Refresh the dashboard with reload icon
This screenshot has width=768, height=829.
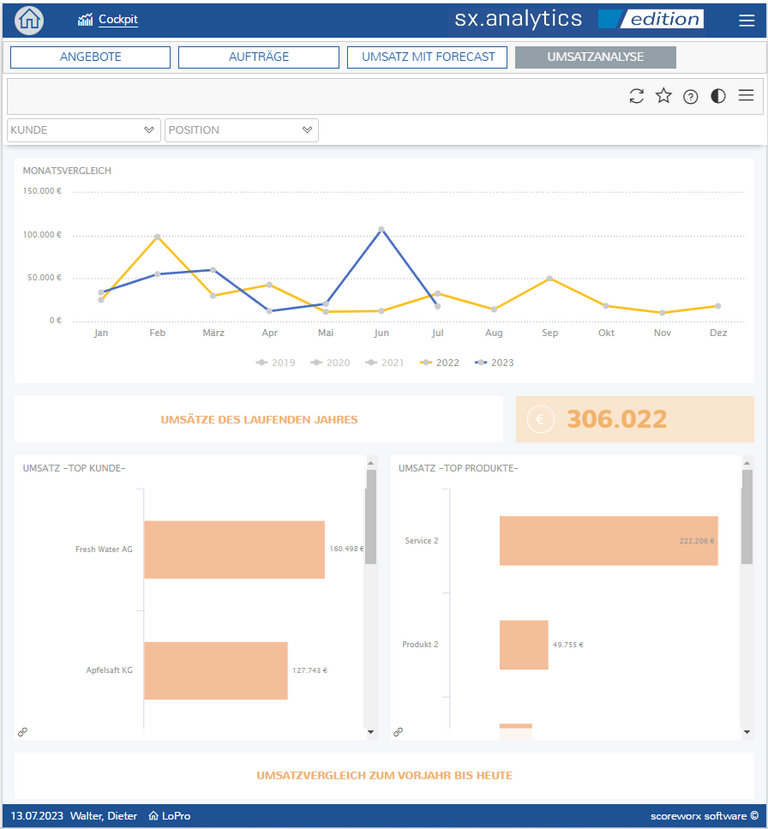(x=636, y=96)
